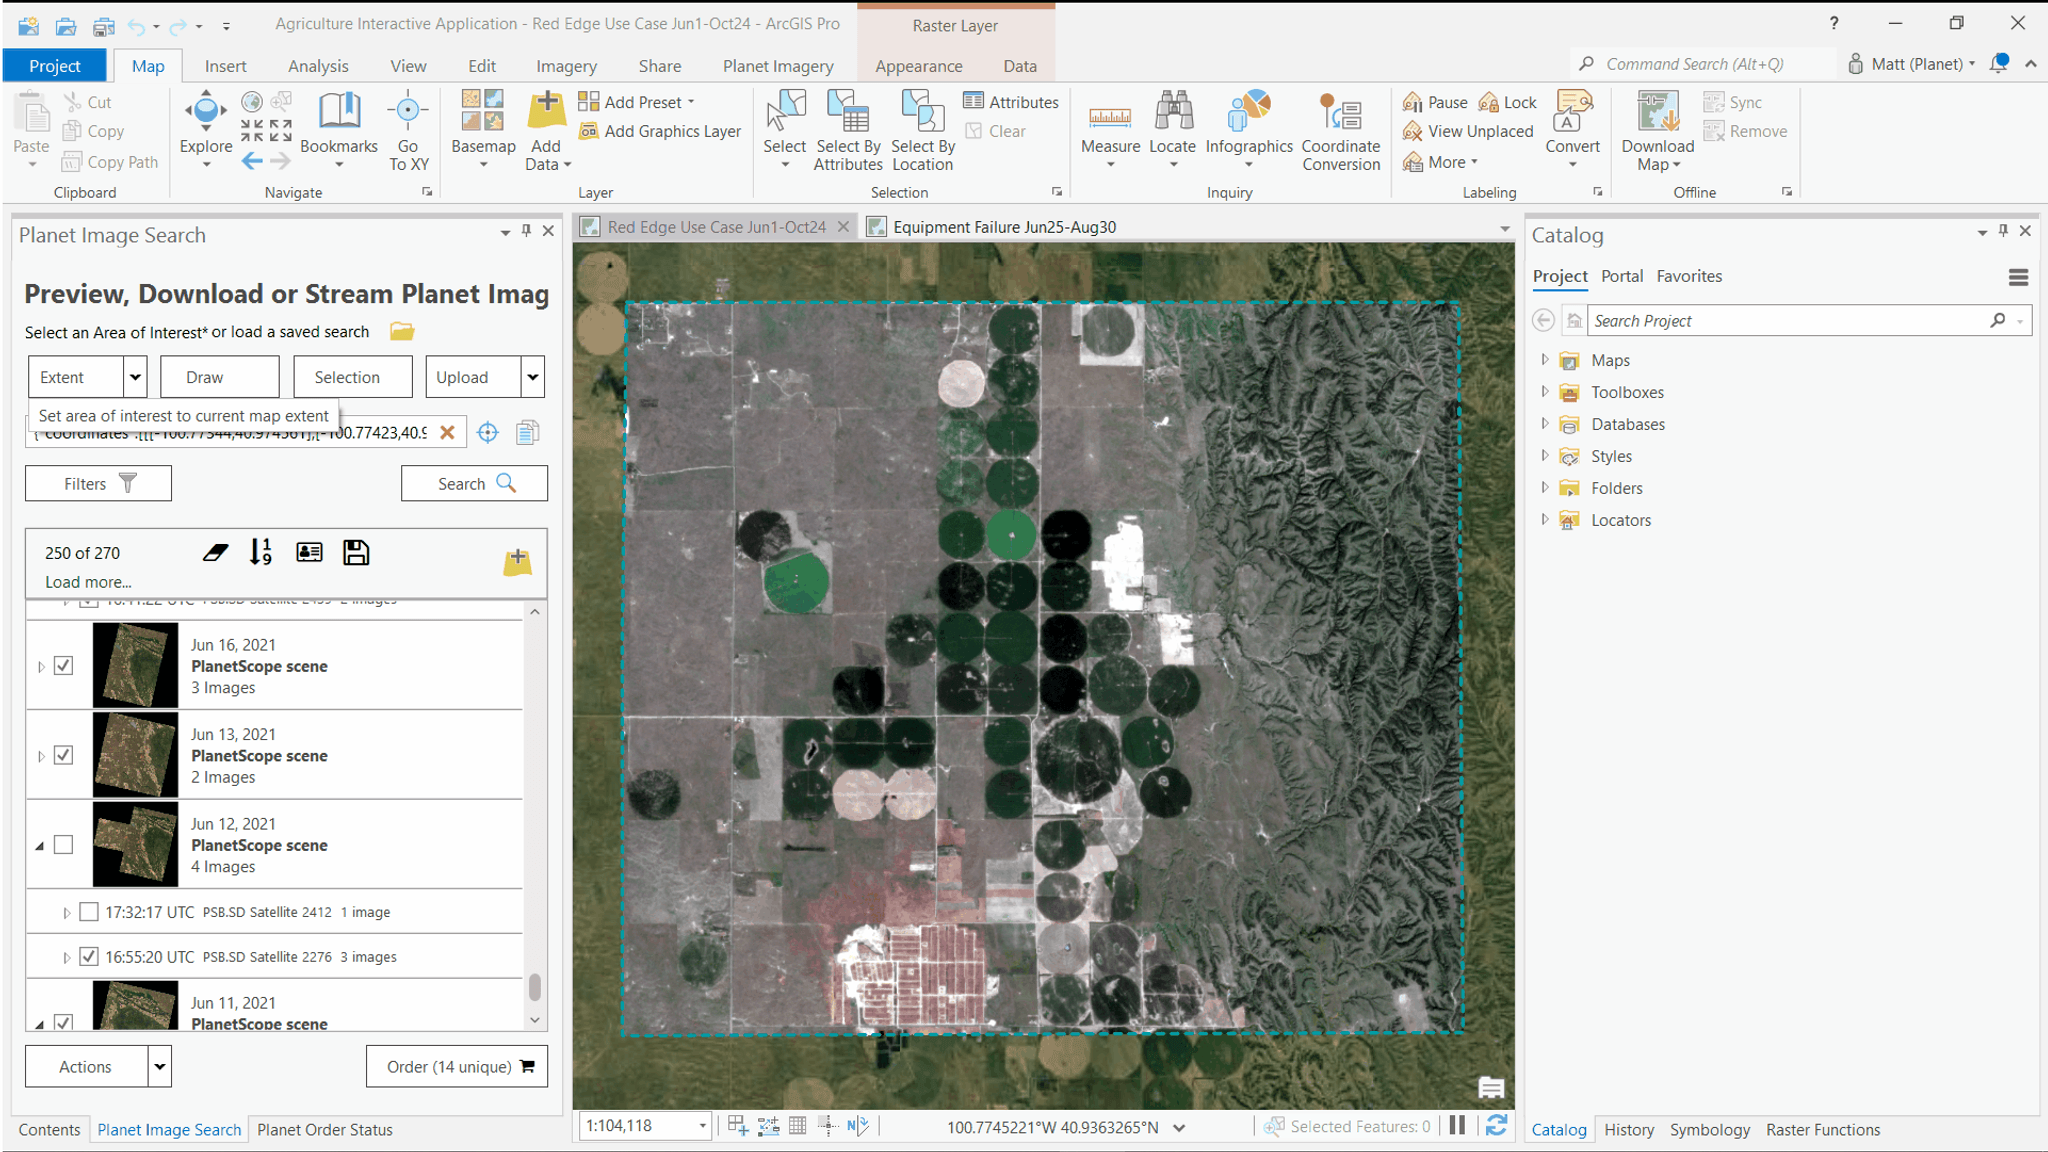Check the Jun 12, 2021 scene checkbox
This screenshot has width=2048, height=1152.
(64, 845)
